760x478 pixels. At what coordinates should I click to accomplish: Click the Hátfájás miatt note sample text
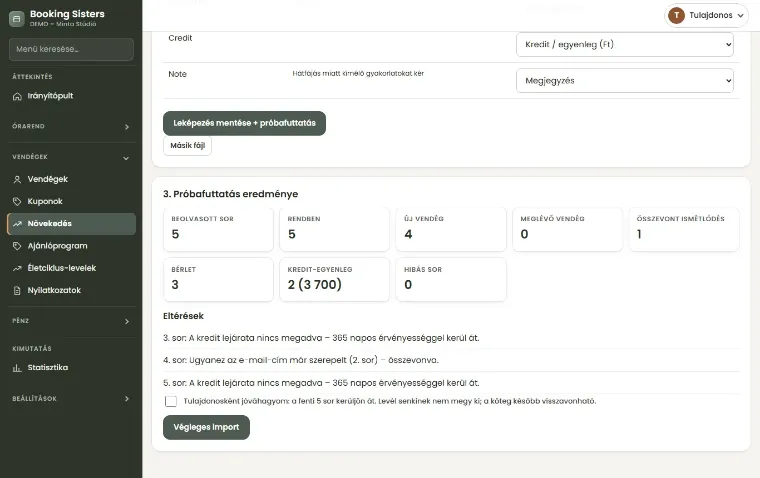tap(358, 74)
